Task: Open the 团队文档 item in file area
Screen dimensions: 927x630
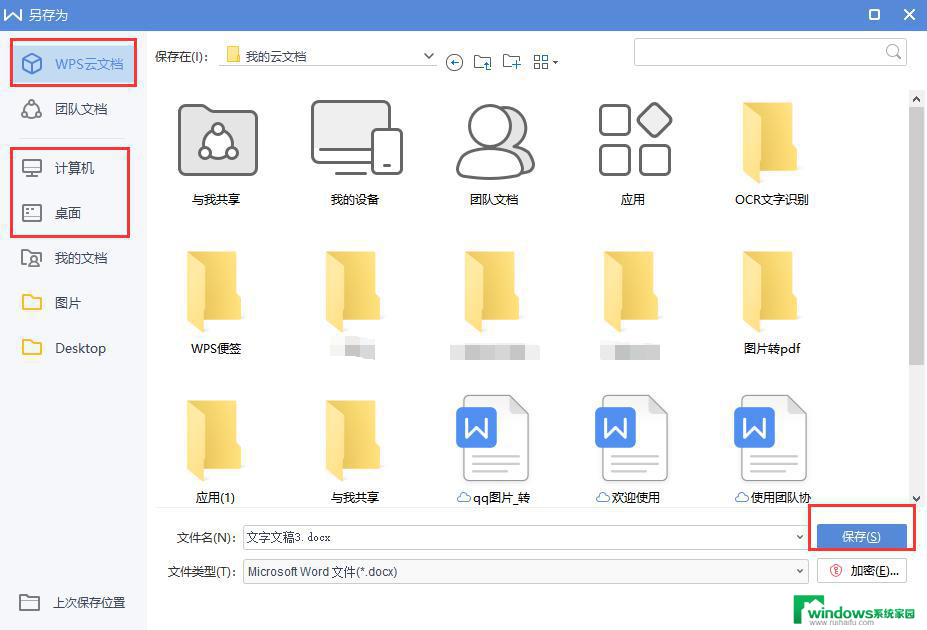Action: click(x=494, y=154)
